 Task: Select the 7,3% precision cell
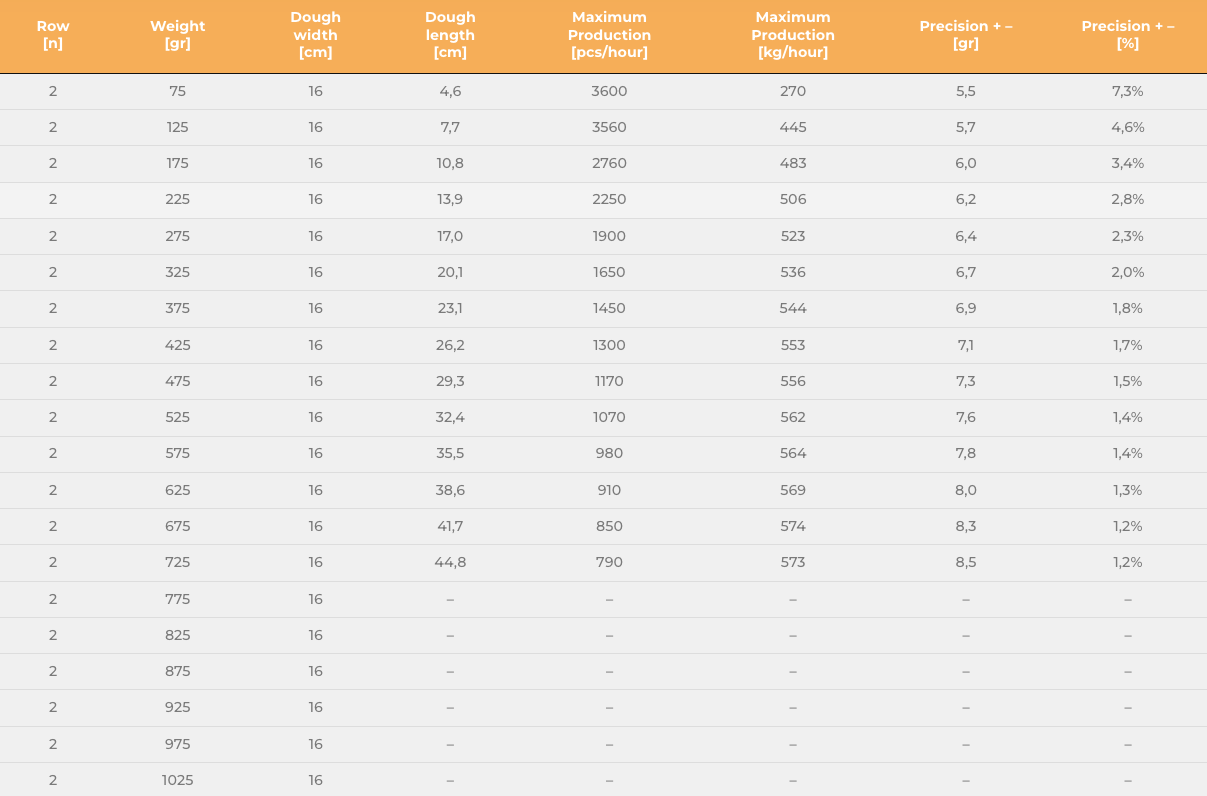[x=1128, y=91]
